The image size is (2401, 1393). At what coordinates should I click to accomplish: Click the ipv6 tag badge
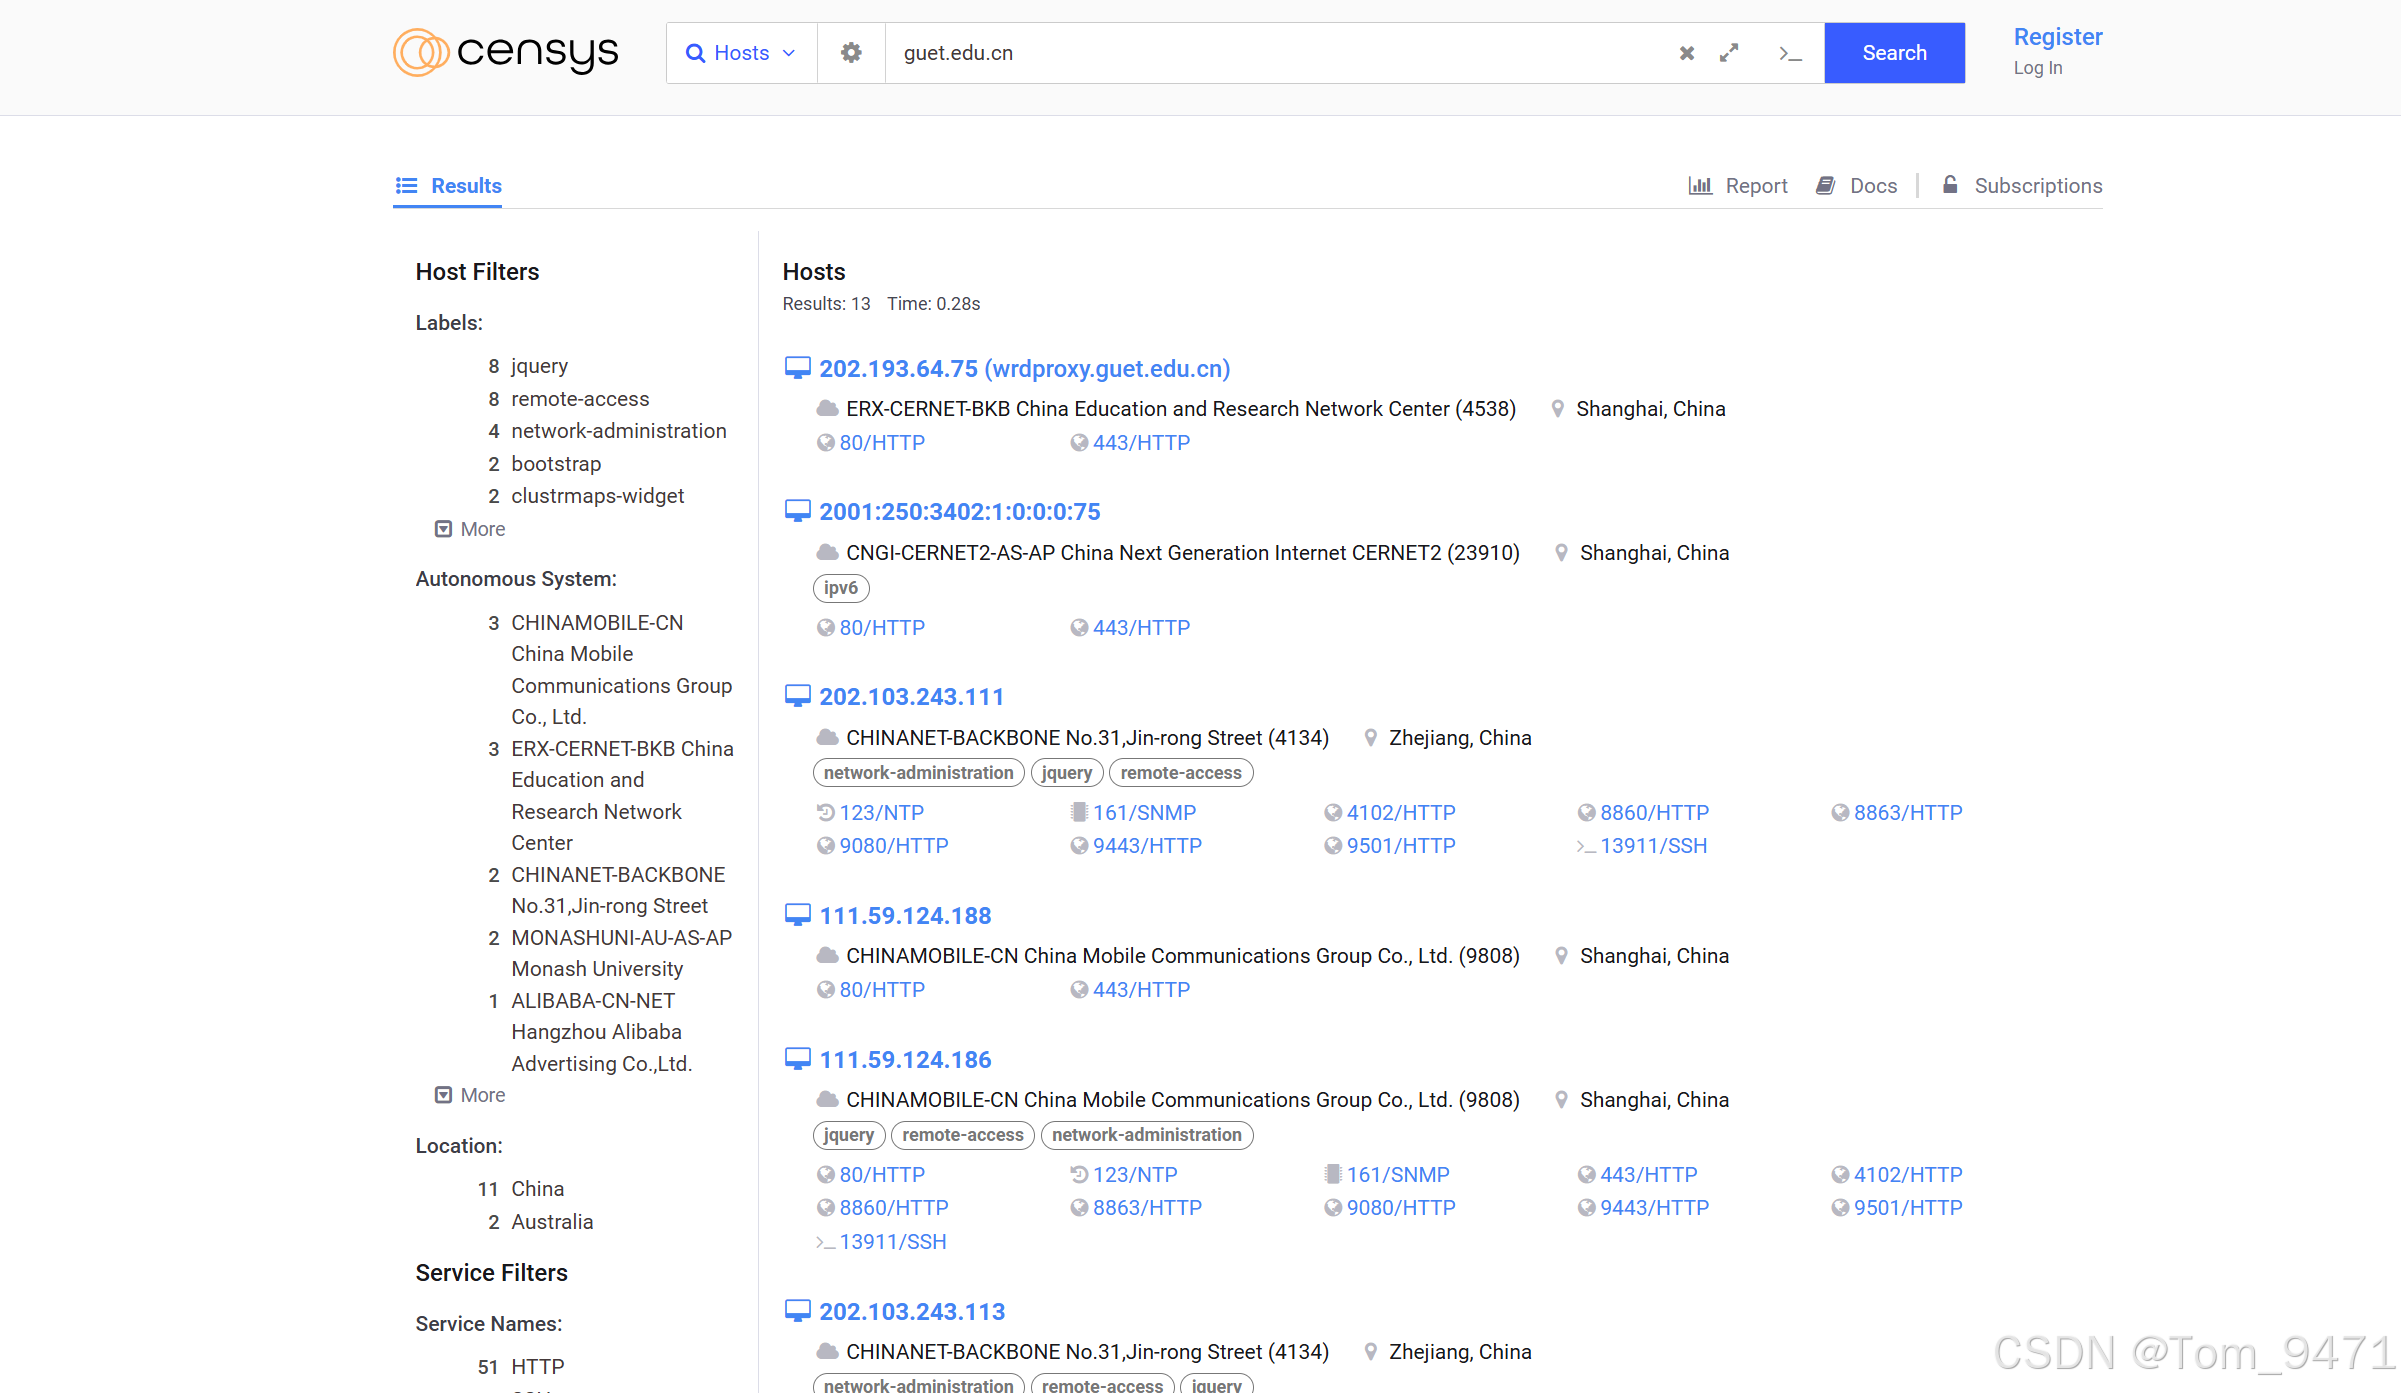841,588
